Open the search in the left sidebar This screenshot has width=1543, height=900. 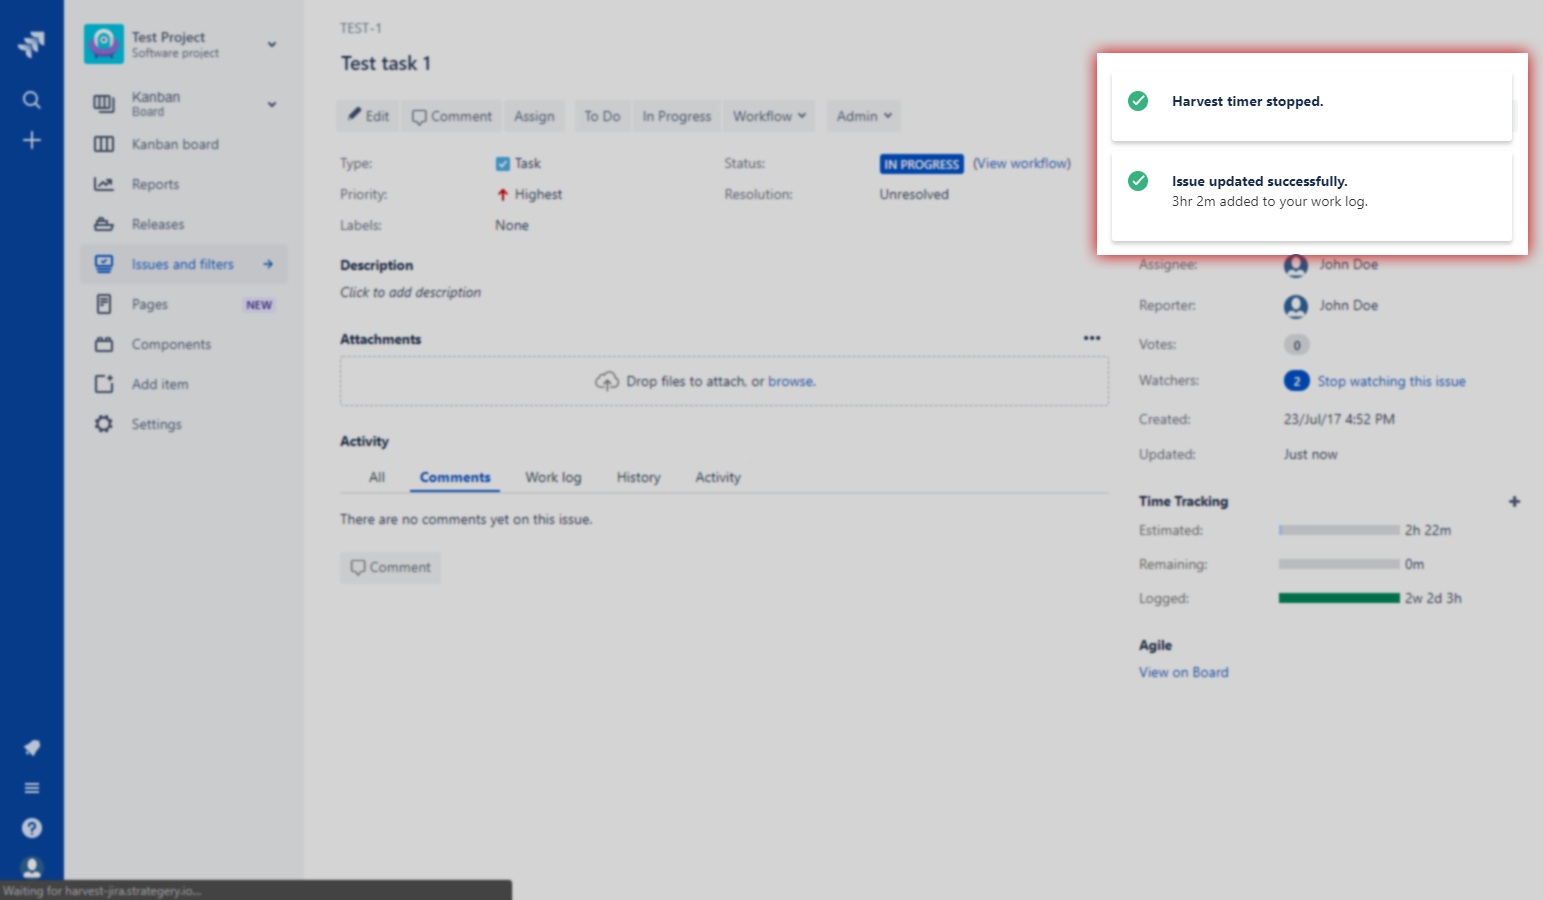(x=31, y=98)
